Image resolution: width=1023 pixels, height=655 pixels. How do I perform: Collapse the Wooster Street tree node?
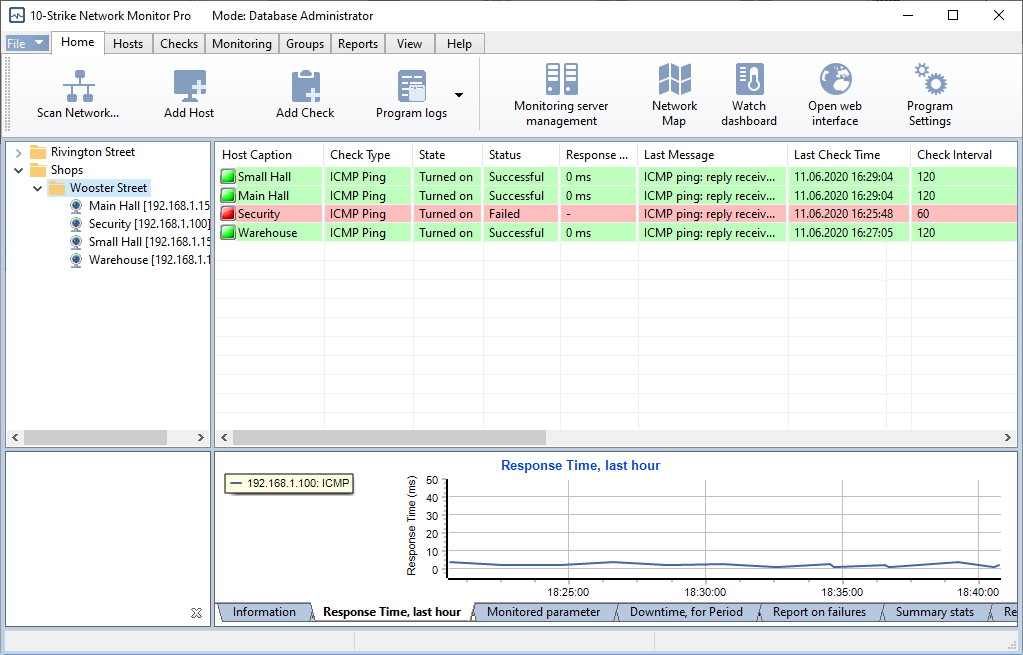tap(38, 189)
